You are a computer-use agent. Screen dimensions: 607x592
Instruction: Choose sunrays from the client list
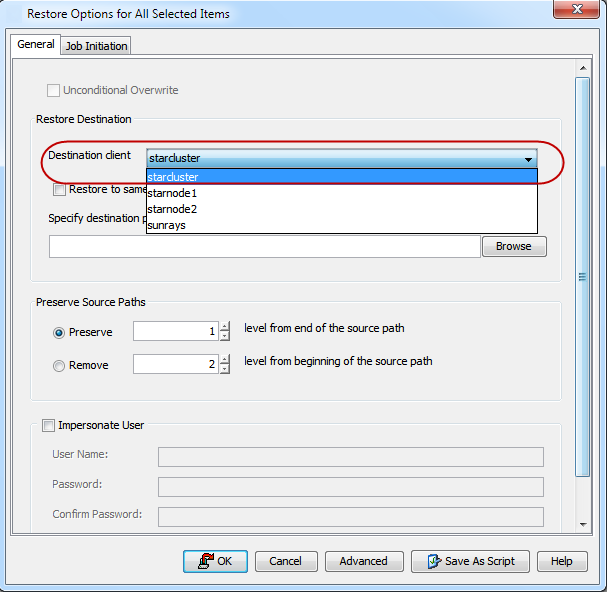pos(166,225)
